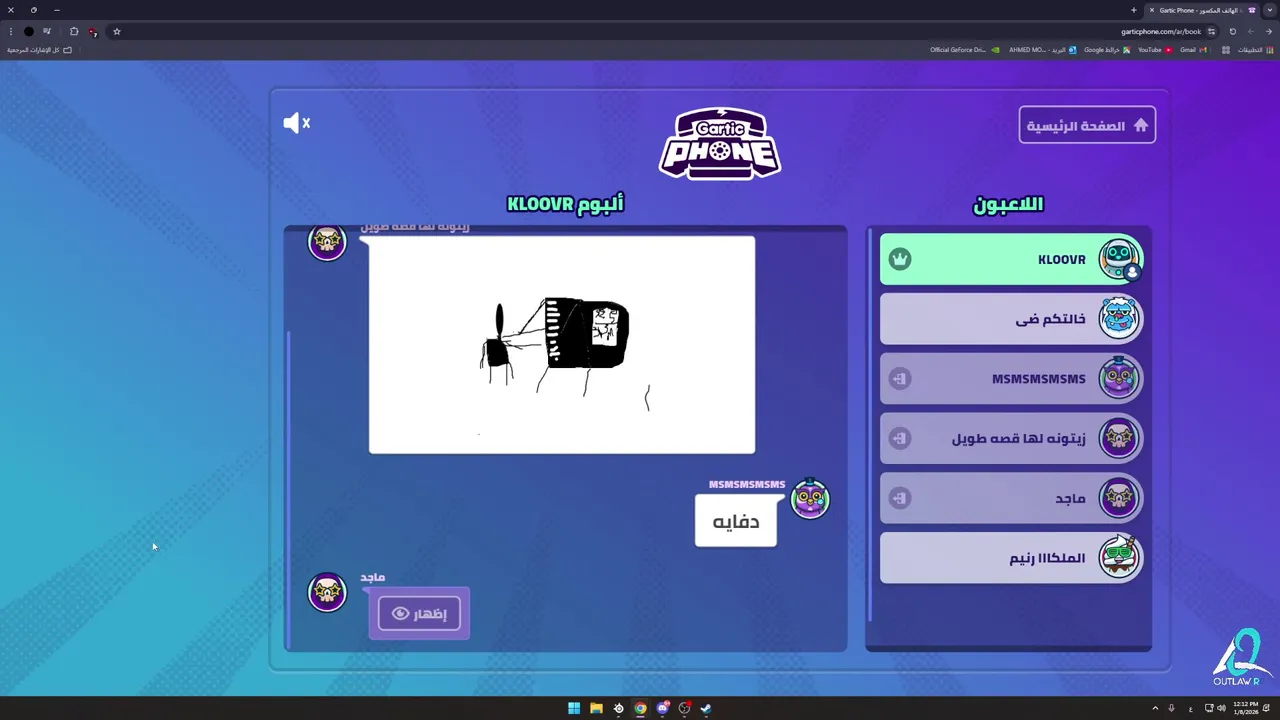
Task: Click the دفايه text bubble
Action: [x=736, y=521]
